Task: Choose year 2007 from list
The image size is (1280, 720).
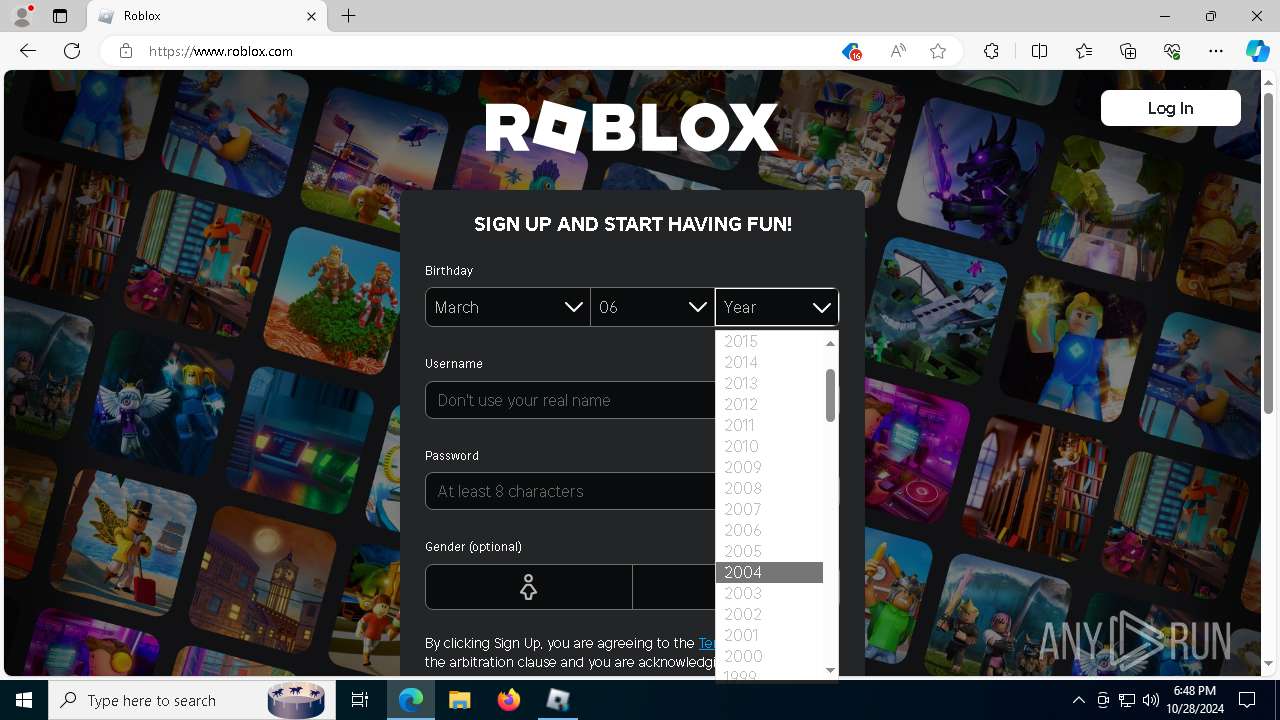Action: (x=769, y=509)
